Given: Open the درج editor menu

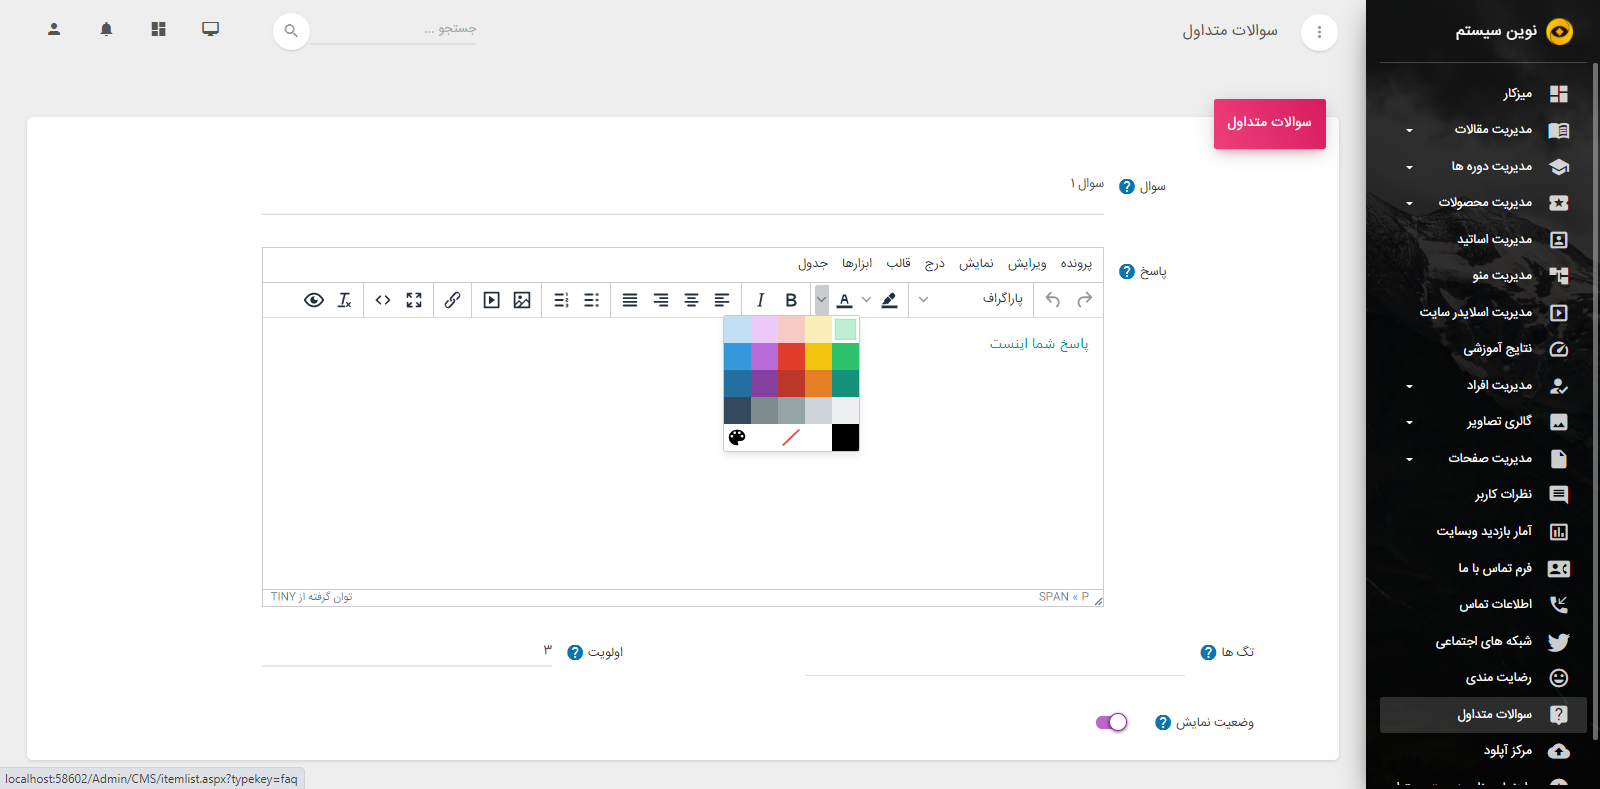Looking at the screenshot, I should tap(934, 264).
